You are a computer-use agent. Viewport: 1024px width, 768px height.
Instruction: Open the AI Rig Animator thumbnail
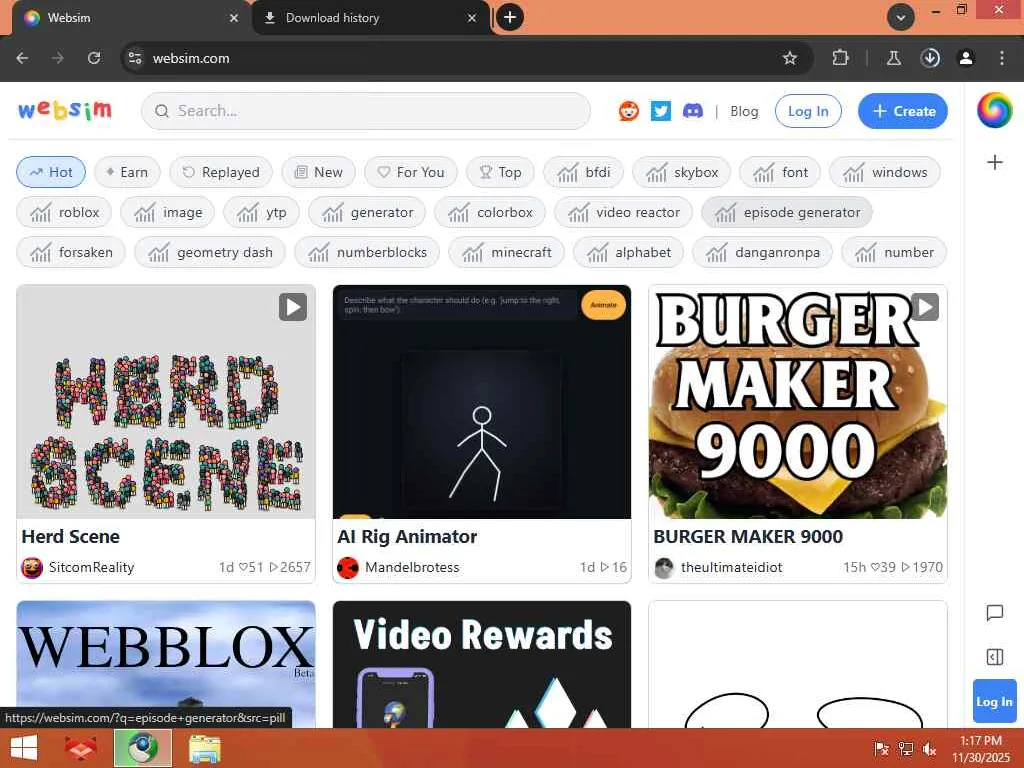pyautogui.click(x=481, y=402)
